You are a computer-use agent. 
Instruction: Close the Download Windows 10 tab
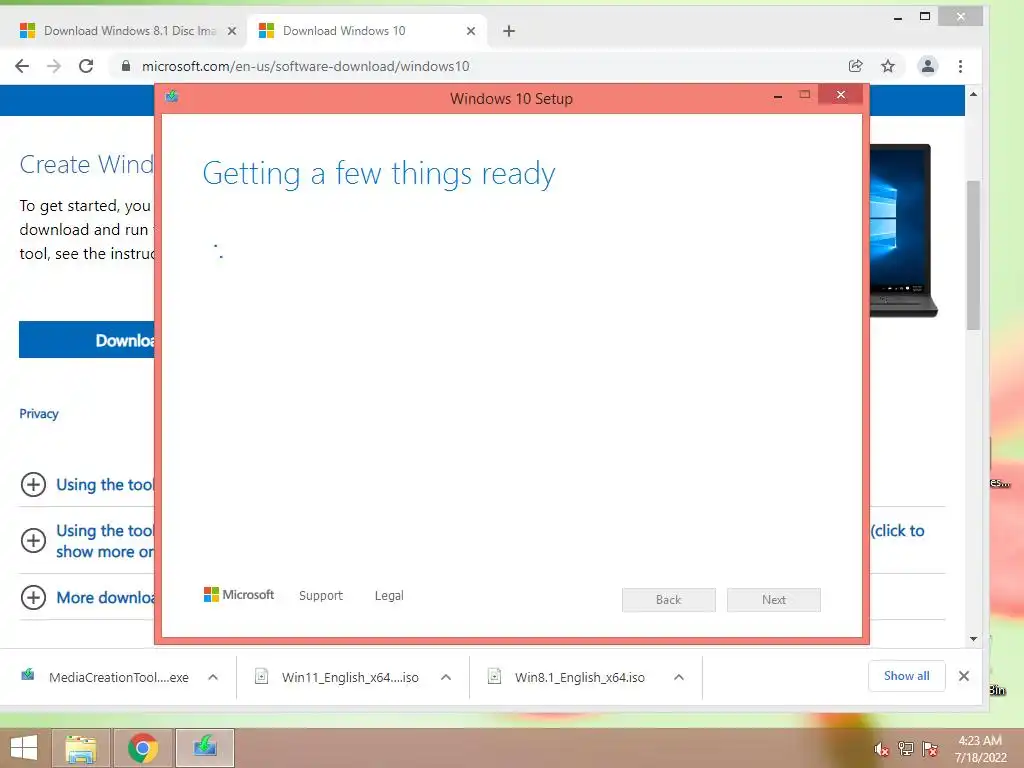471,31
